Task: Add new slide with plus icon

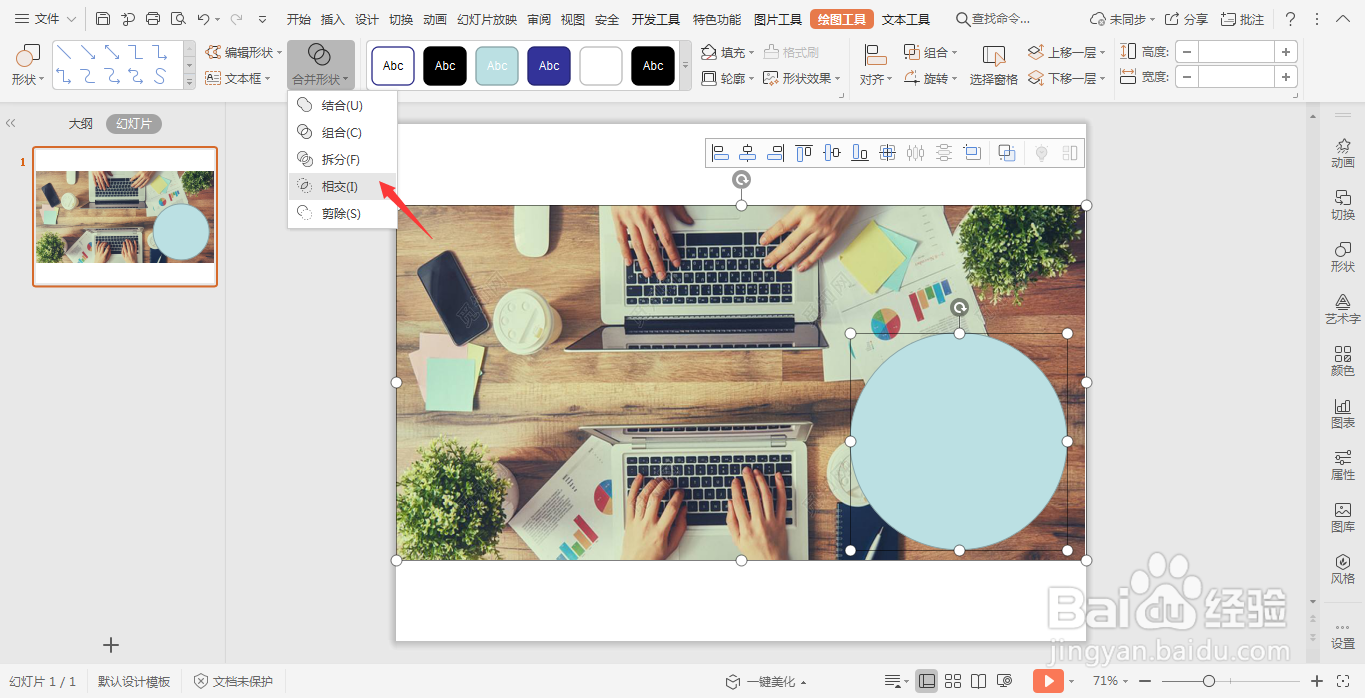Action: [111, 645]
